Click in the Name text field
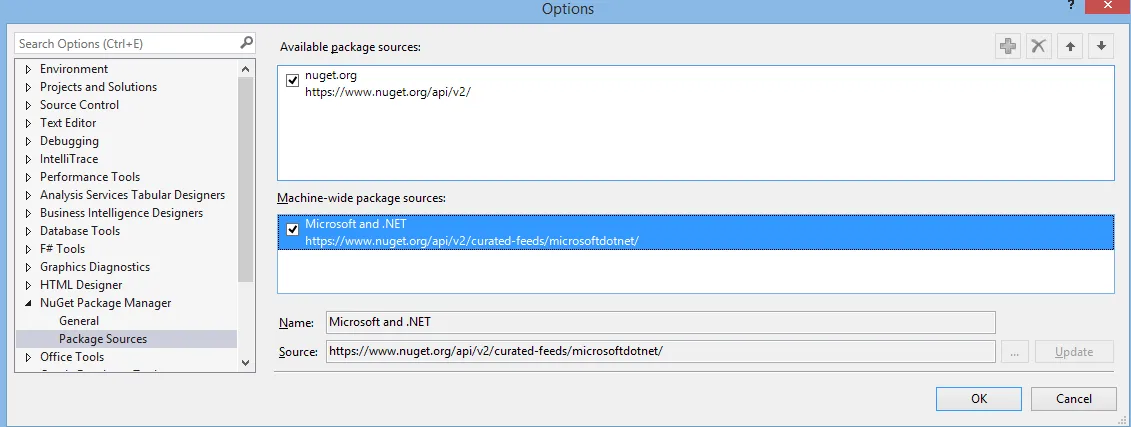This screenshot has height=427, width=1131. [x=660, y=322]
